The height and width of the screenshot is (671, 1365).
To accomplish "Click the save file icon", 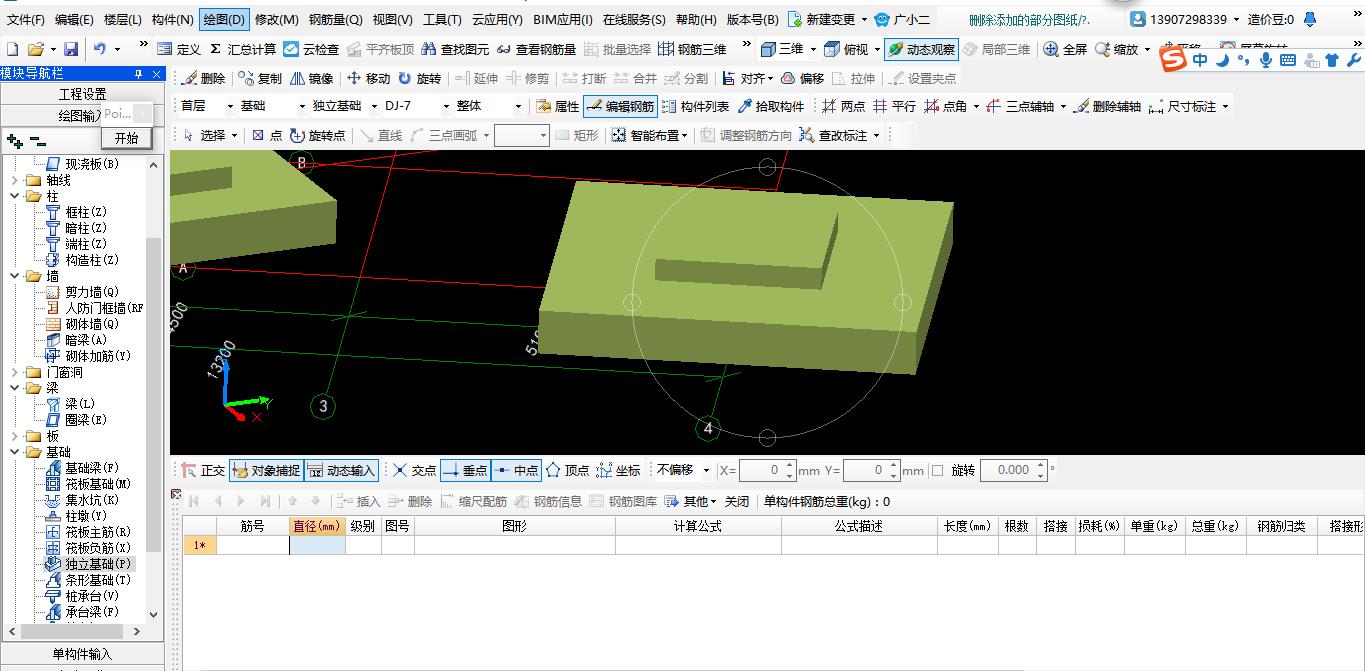I will click(71, 49).
